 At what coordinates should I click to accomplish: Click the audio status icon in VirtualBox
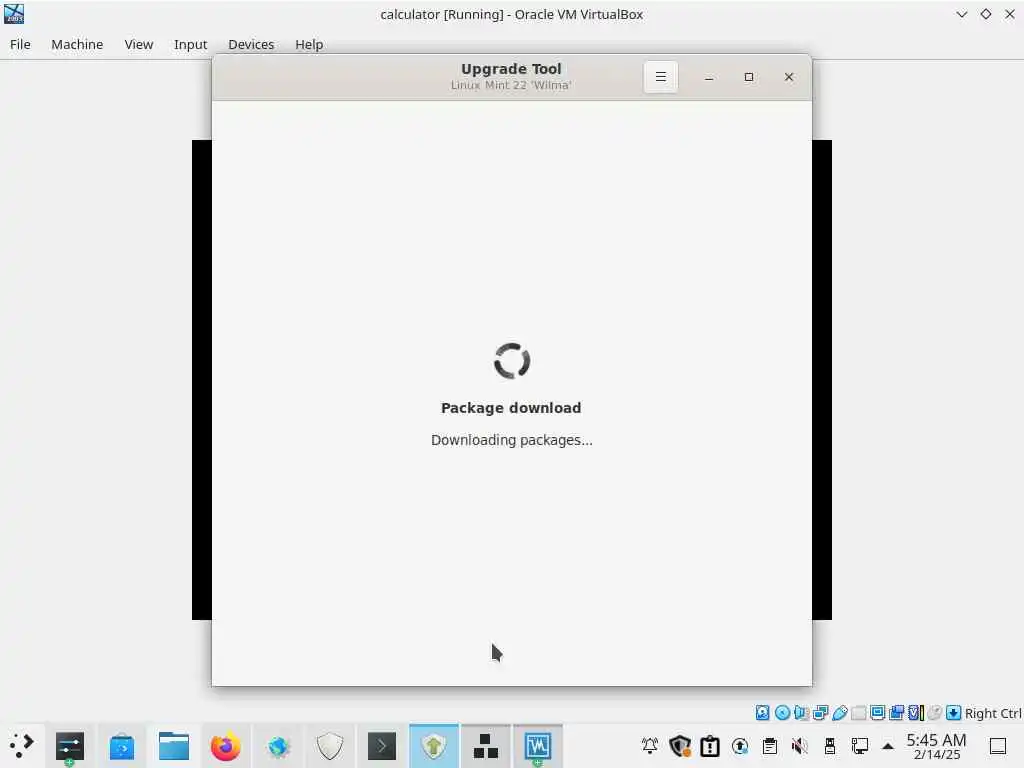click(801, 712)
